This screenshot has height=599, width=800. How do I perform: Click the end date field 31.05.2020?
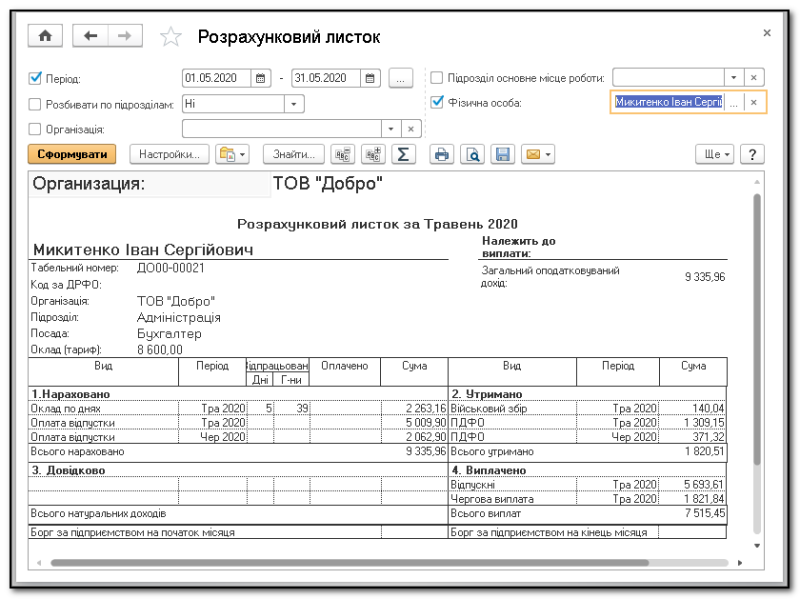(x=327, y=78)
